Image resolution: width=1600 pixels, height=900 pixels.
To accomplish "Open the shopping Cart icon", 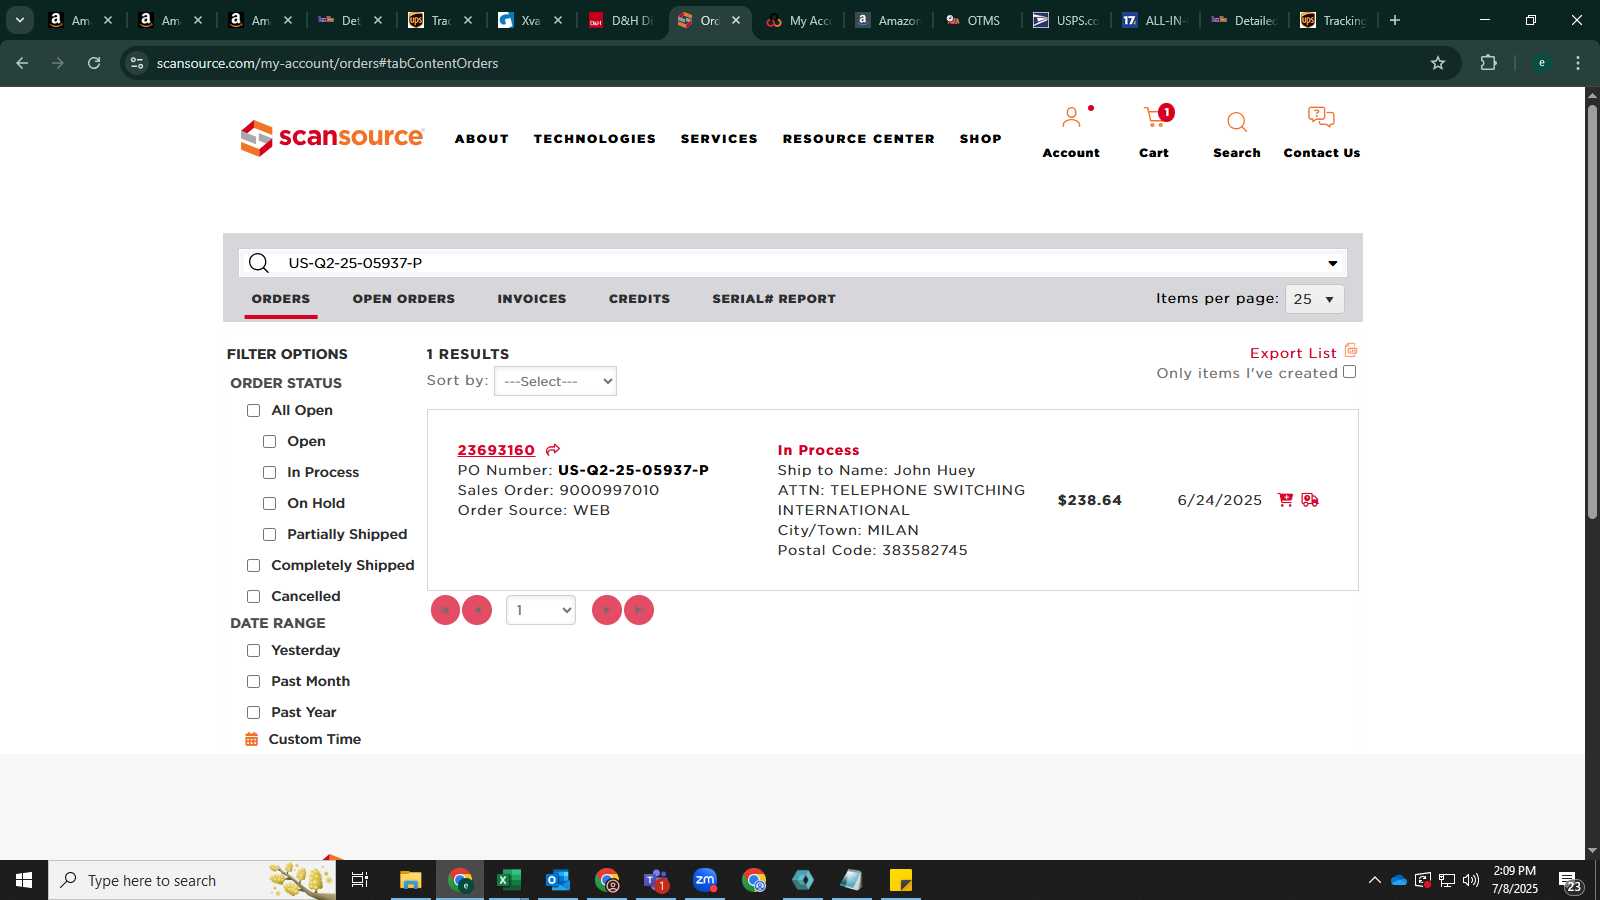I will (x=1155, y=118).
